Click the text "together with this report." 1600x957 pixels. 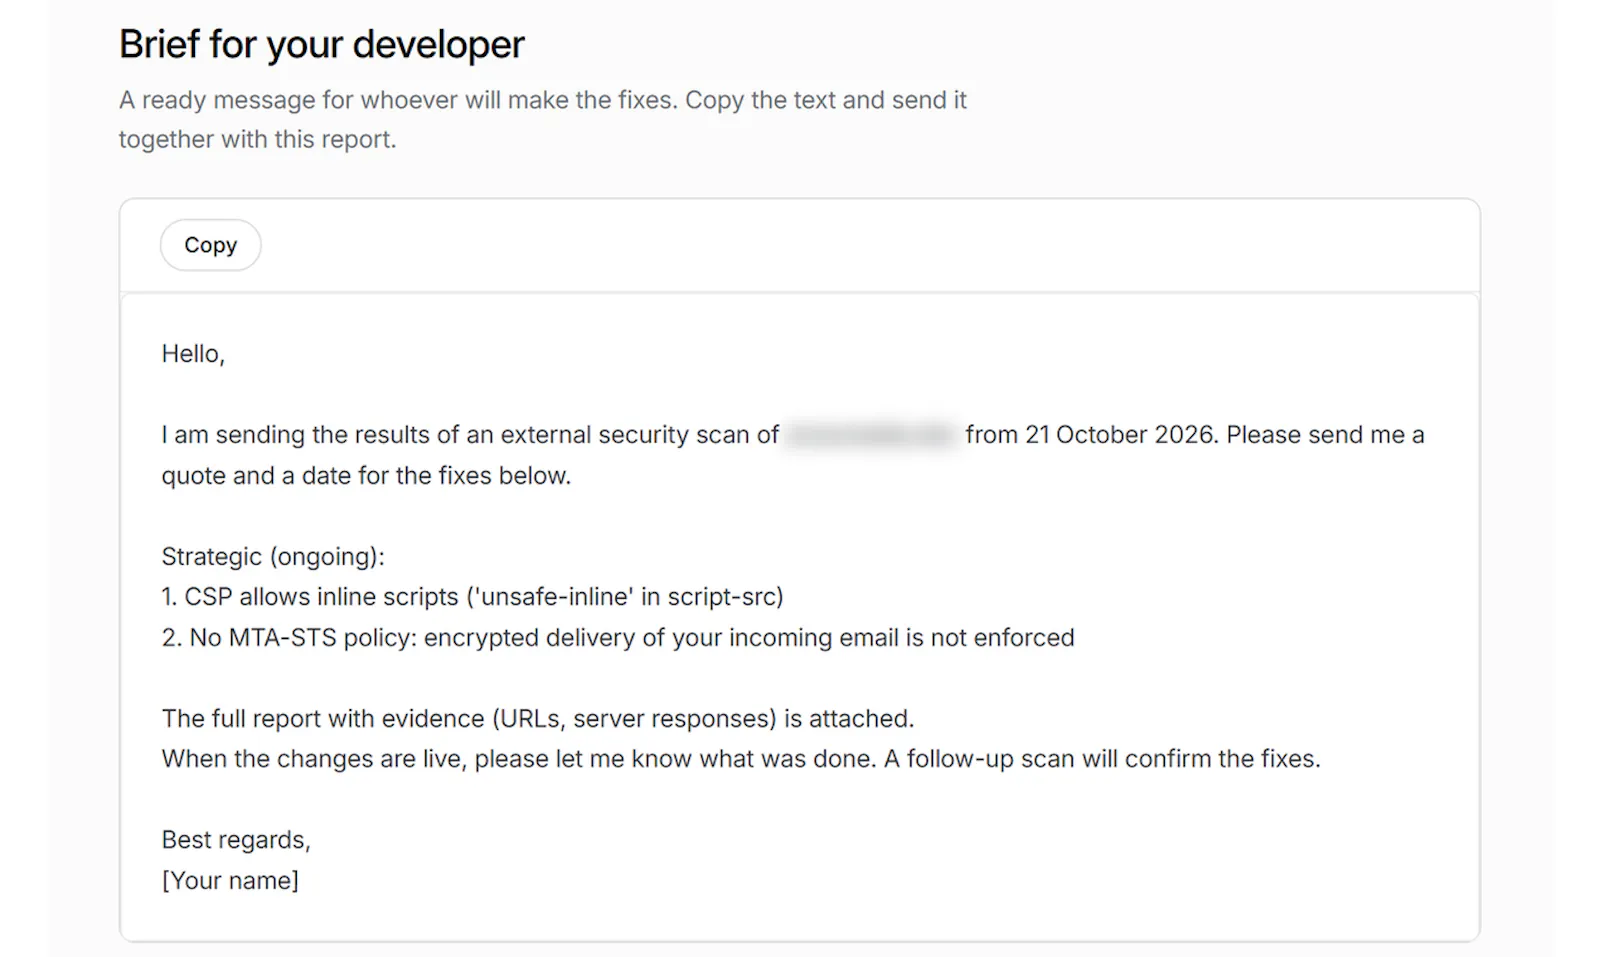pos(257,139)
